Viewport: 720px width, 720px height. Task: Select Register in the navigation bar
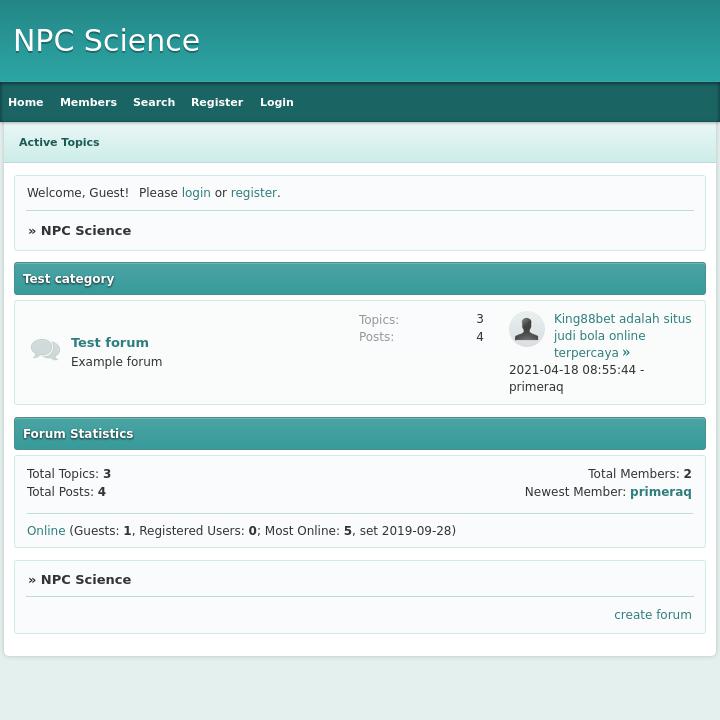tap(217, 102)
